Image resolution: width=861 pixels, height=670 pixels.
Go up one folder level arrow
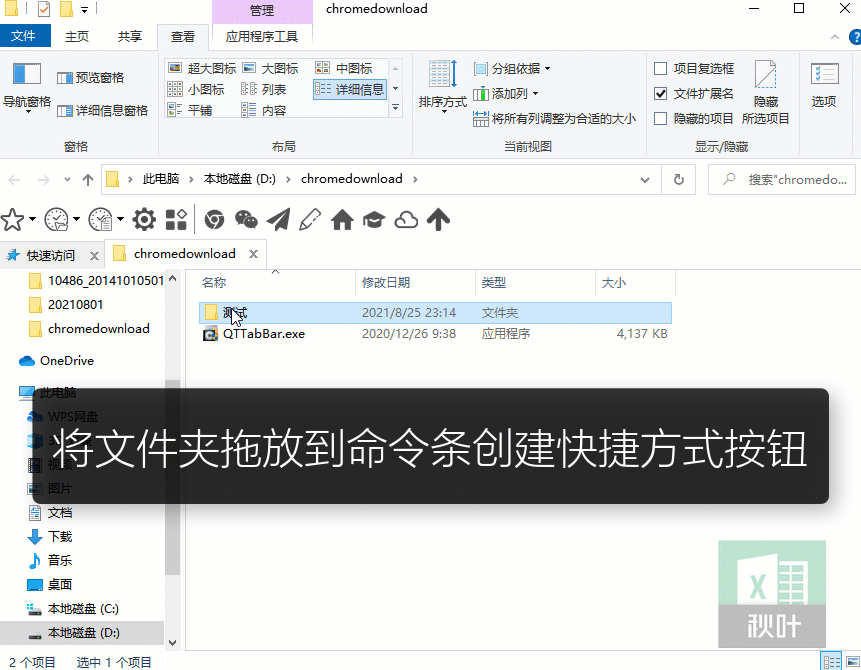tap(87, 180)
